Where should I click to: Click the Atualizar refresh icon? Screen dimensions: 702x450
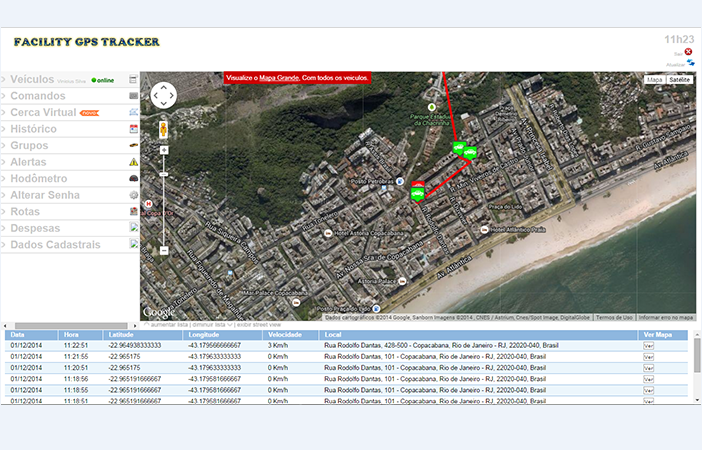tap(690, 63)
